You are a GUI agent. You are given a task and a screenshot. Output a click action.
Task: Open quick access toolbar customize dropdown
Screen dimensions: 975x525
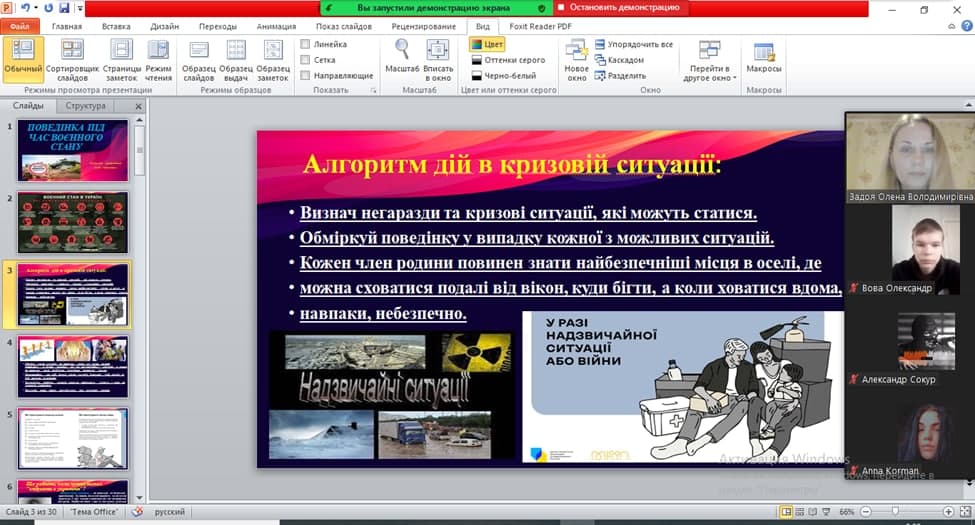[x=80, y=9]
